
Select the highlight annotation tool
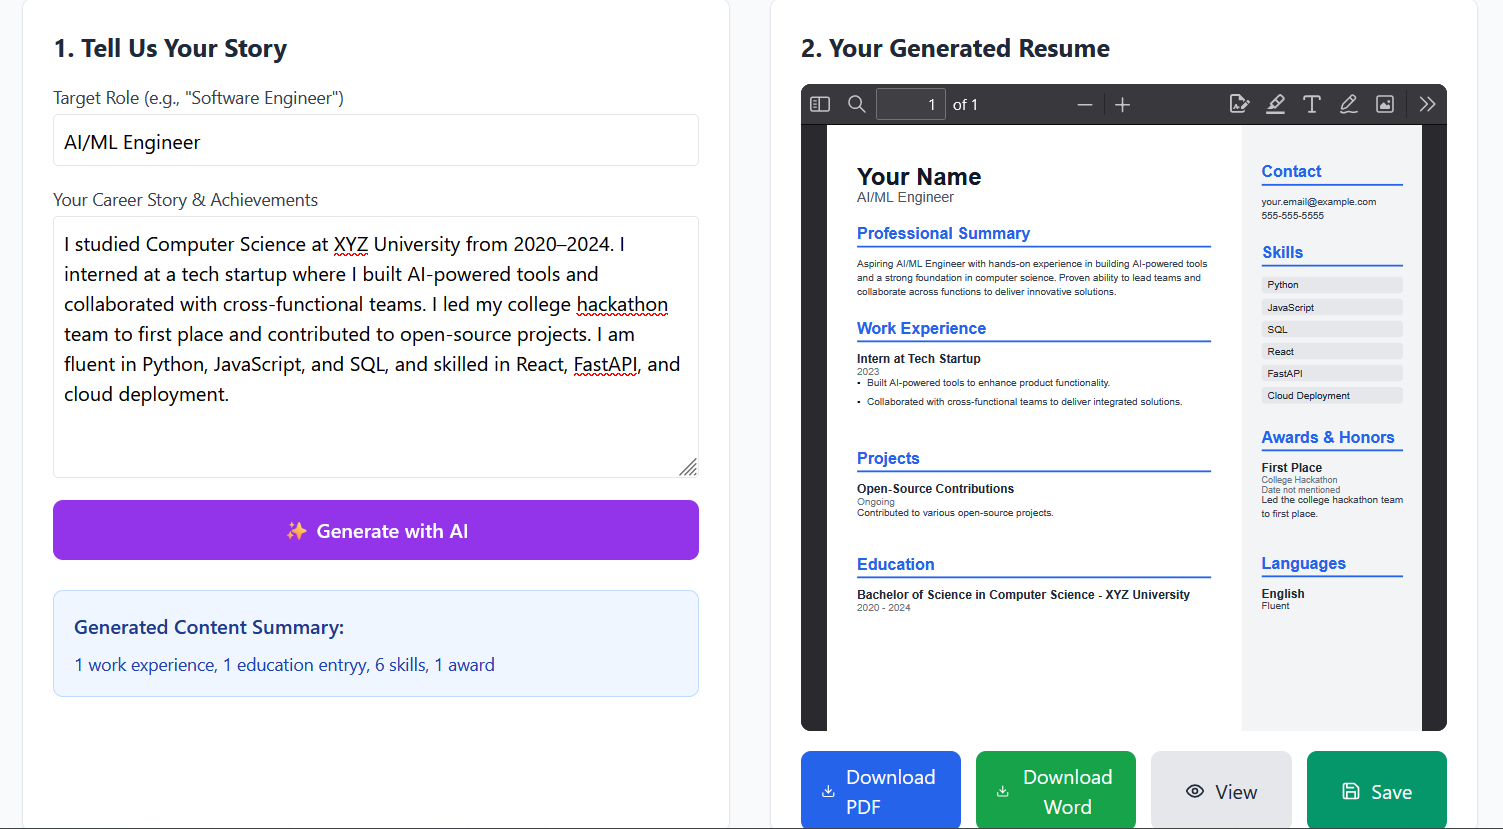(1275, 103)
